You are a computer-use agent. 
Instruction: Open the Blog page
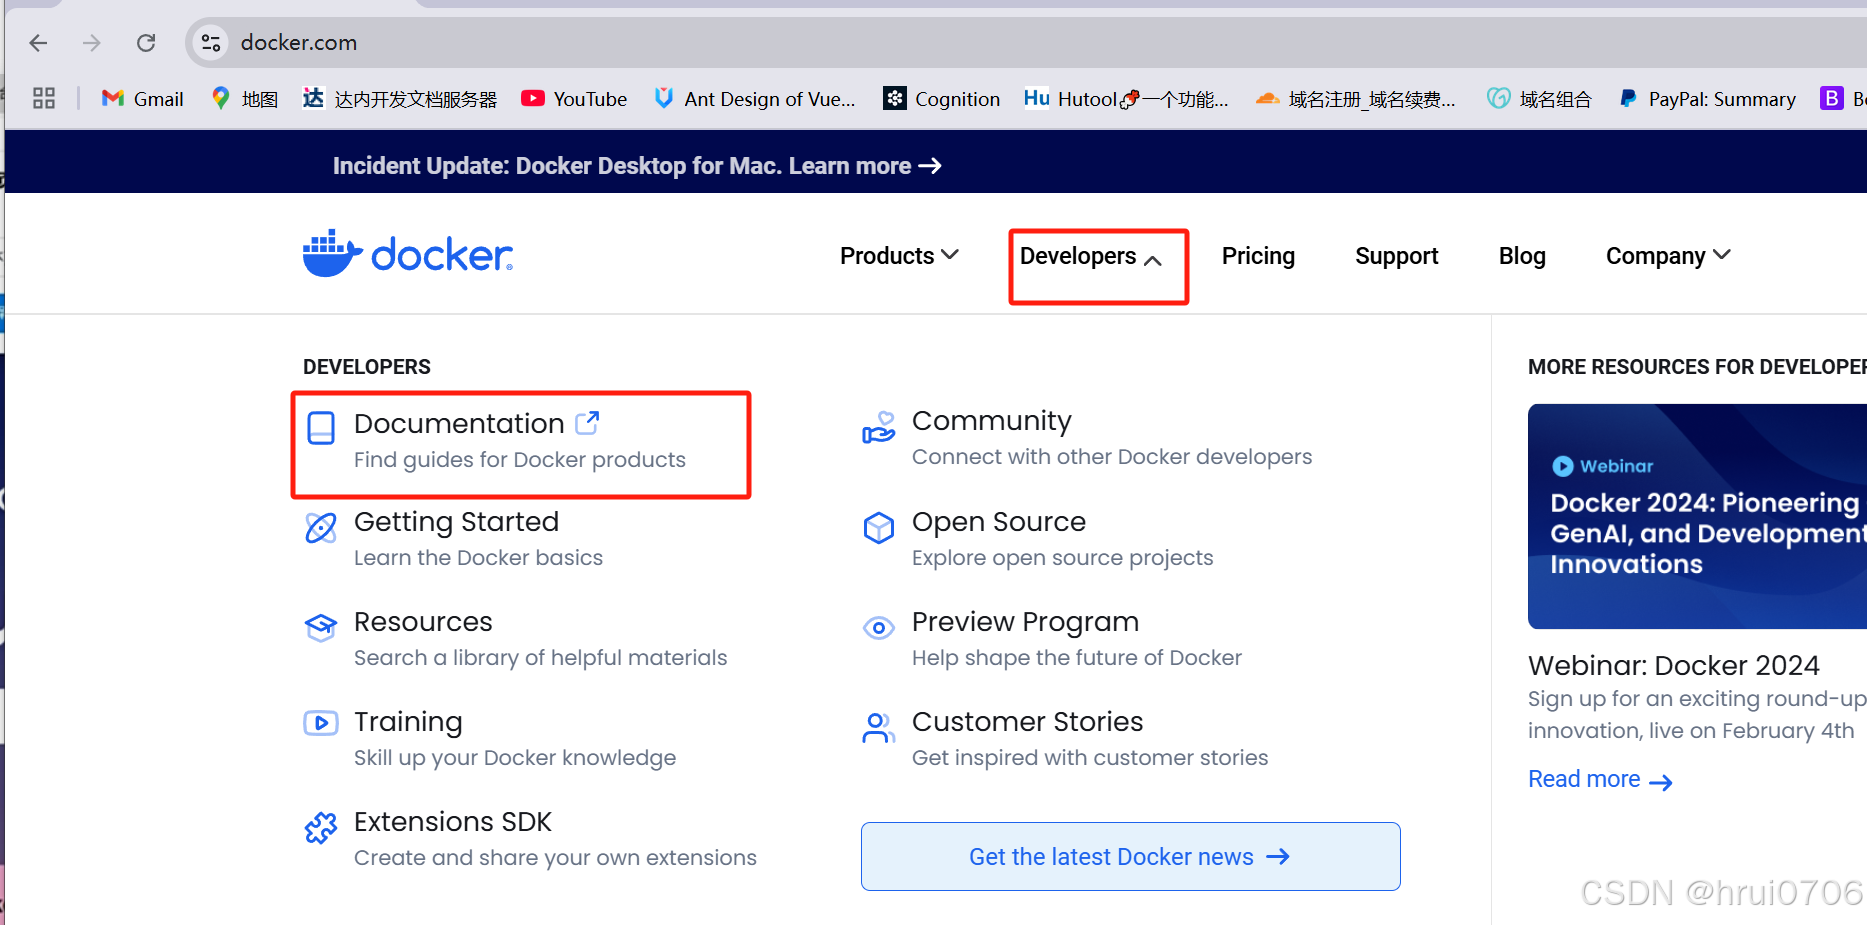[x=1522, y=256]
